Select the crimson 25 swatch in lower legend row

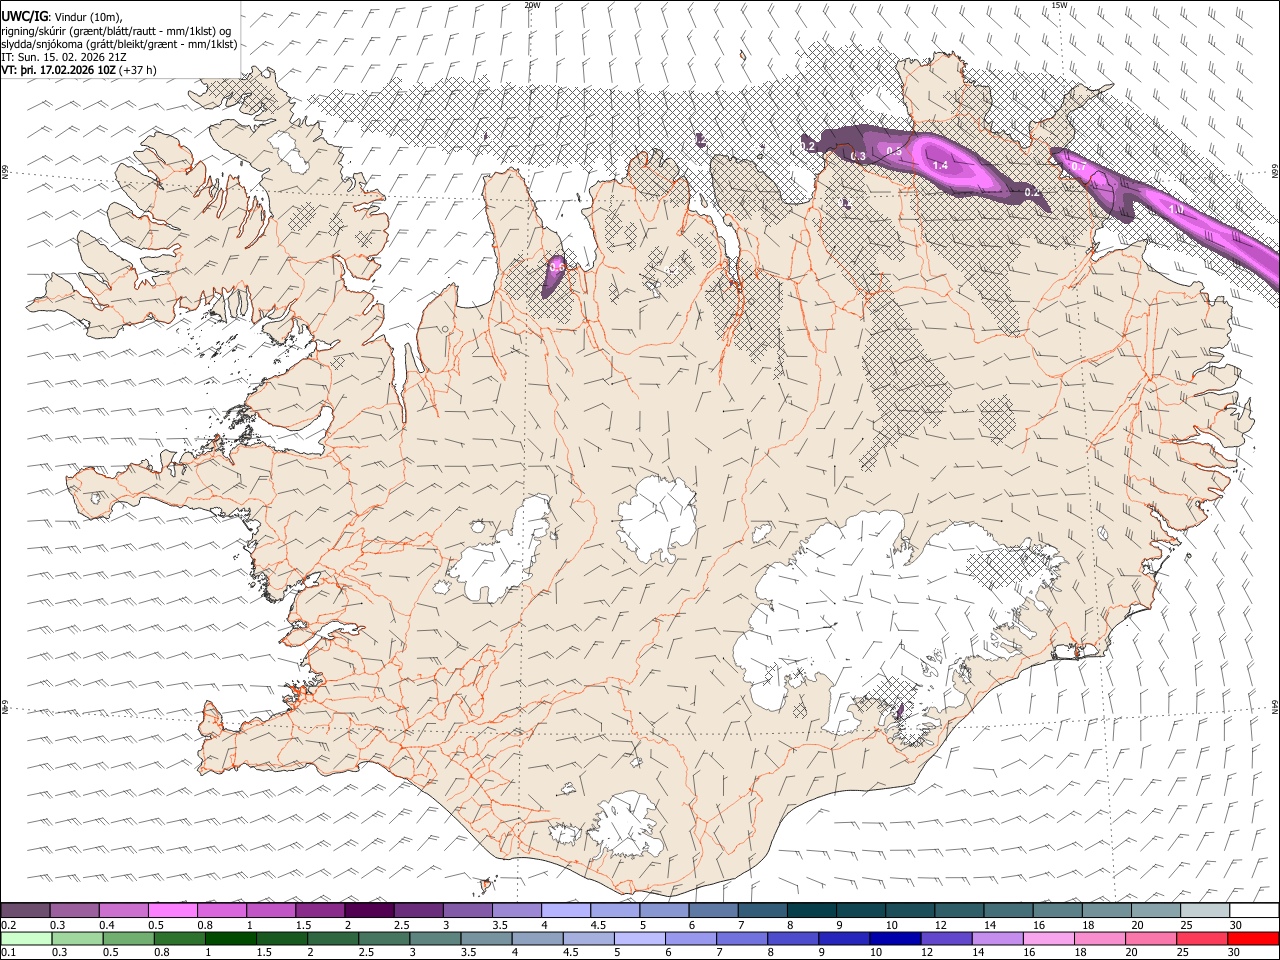(1201, 938)
